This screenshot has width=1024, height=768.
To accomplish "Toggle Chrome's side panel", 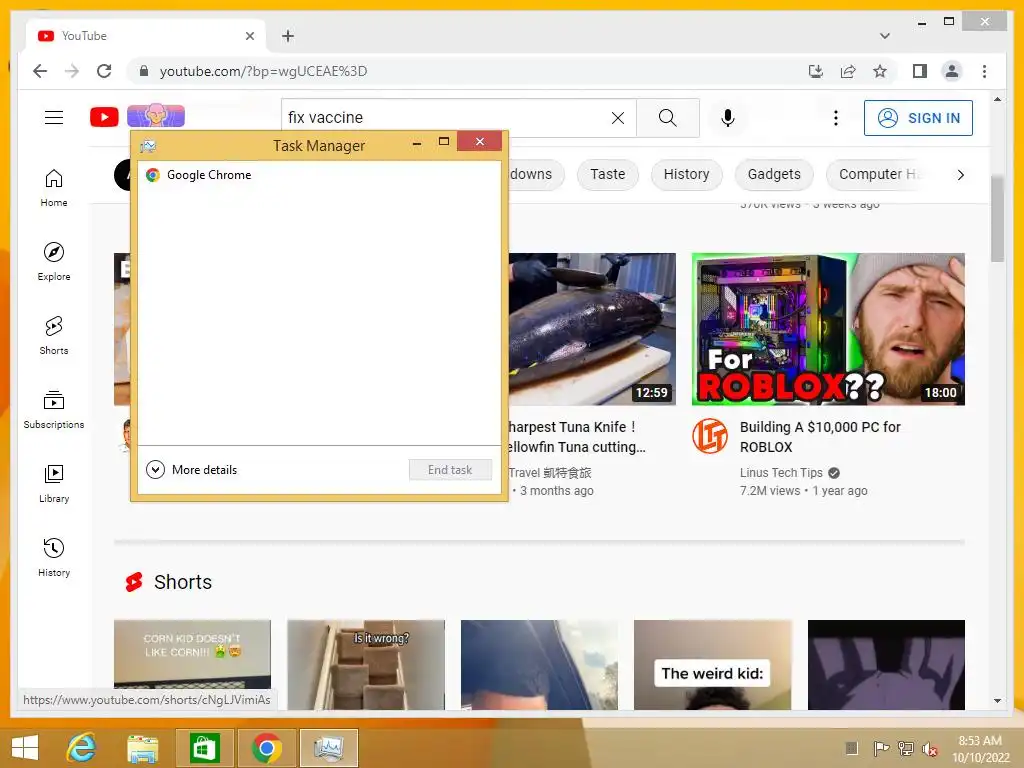I will pyautogui.click(x=920, y=71).
